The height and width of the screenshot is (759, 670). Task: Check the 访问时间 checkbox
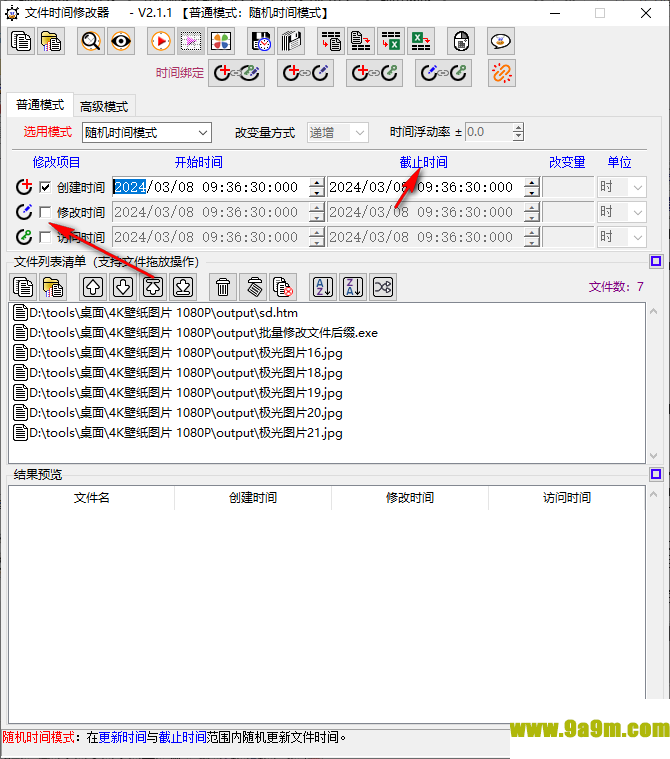(46, 237)
